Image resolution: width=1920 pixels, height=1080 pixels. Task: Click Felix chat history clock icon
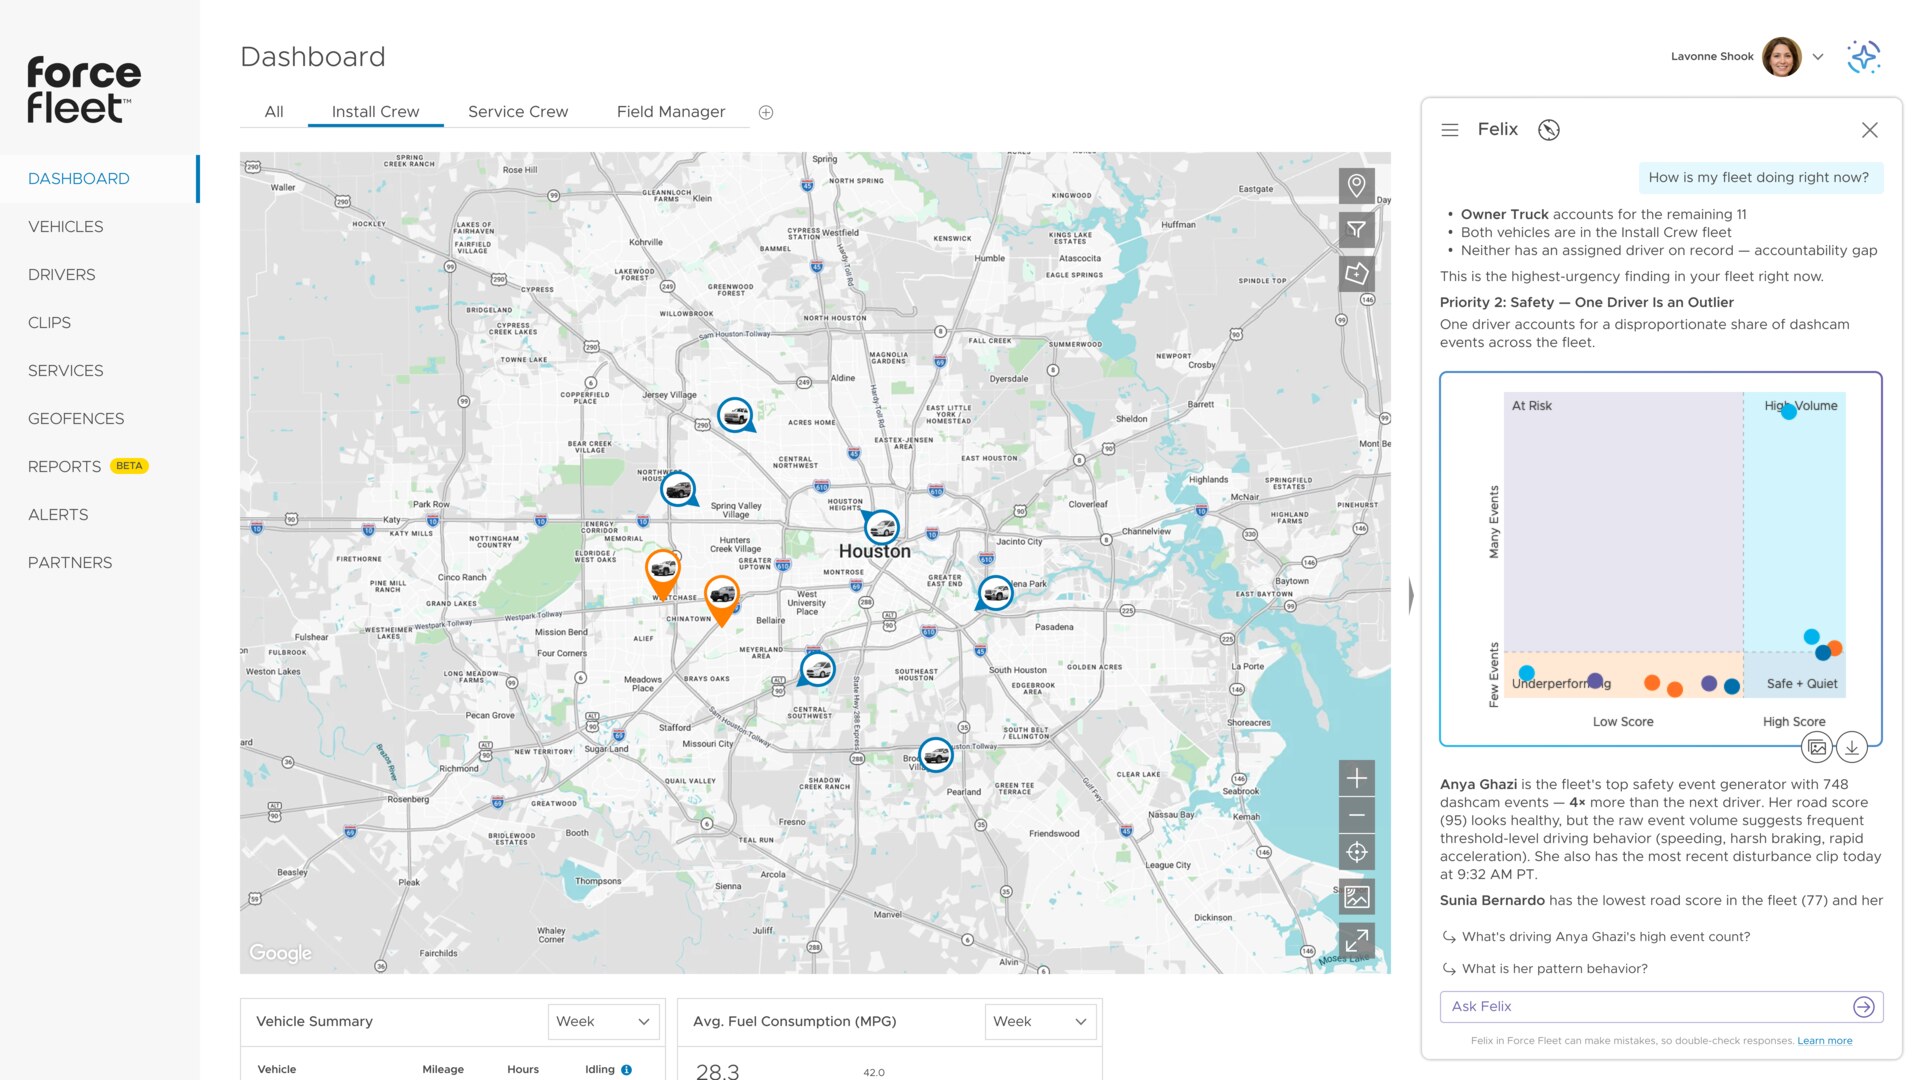pos(1549,130)
